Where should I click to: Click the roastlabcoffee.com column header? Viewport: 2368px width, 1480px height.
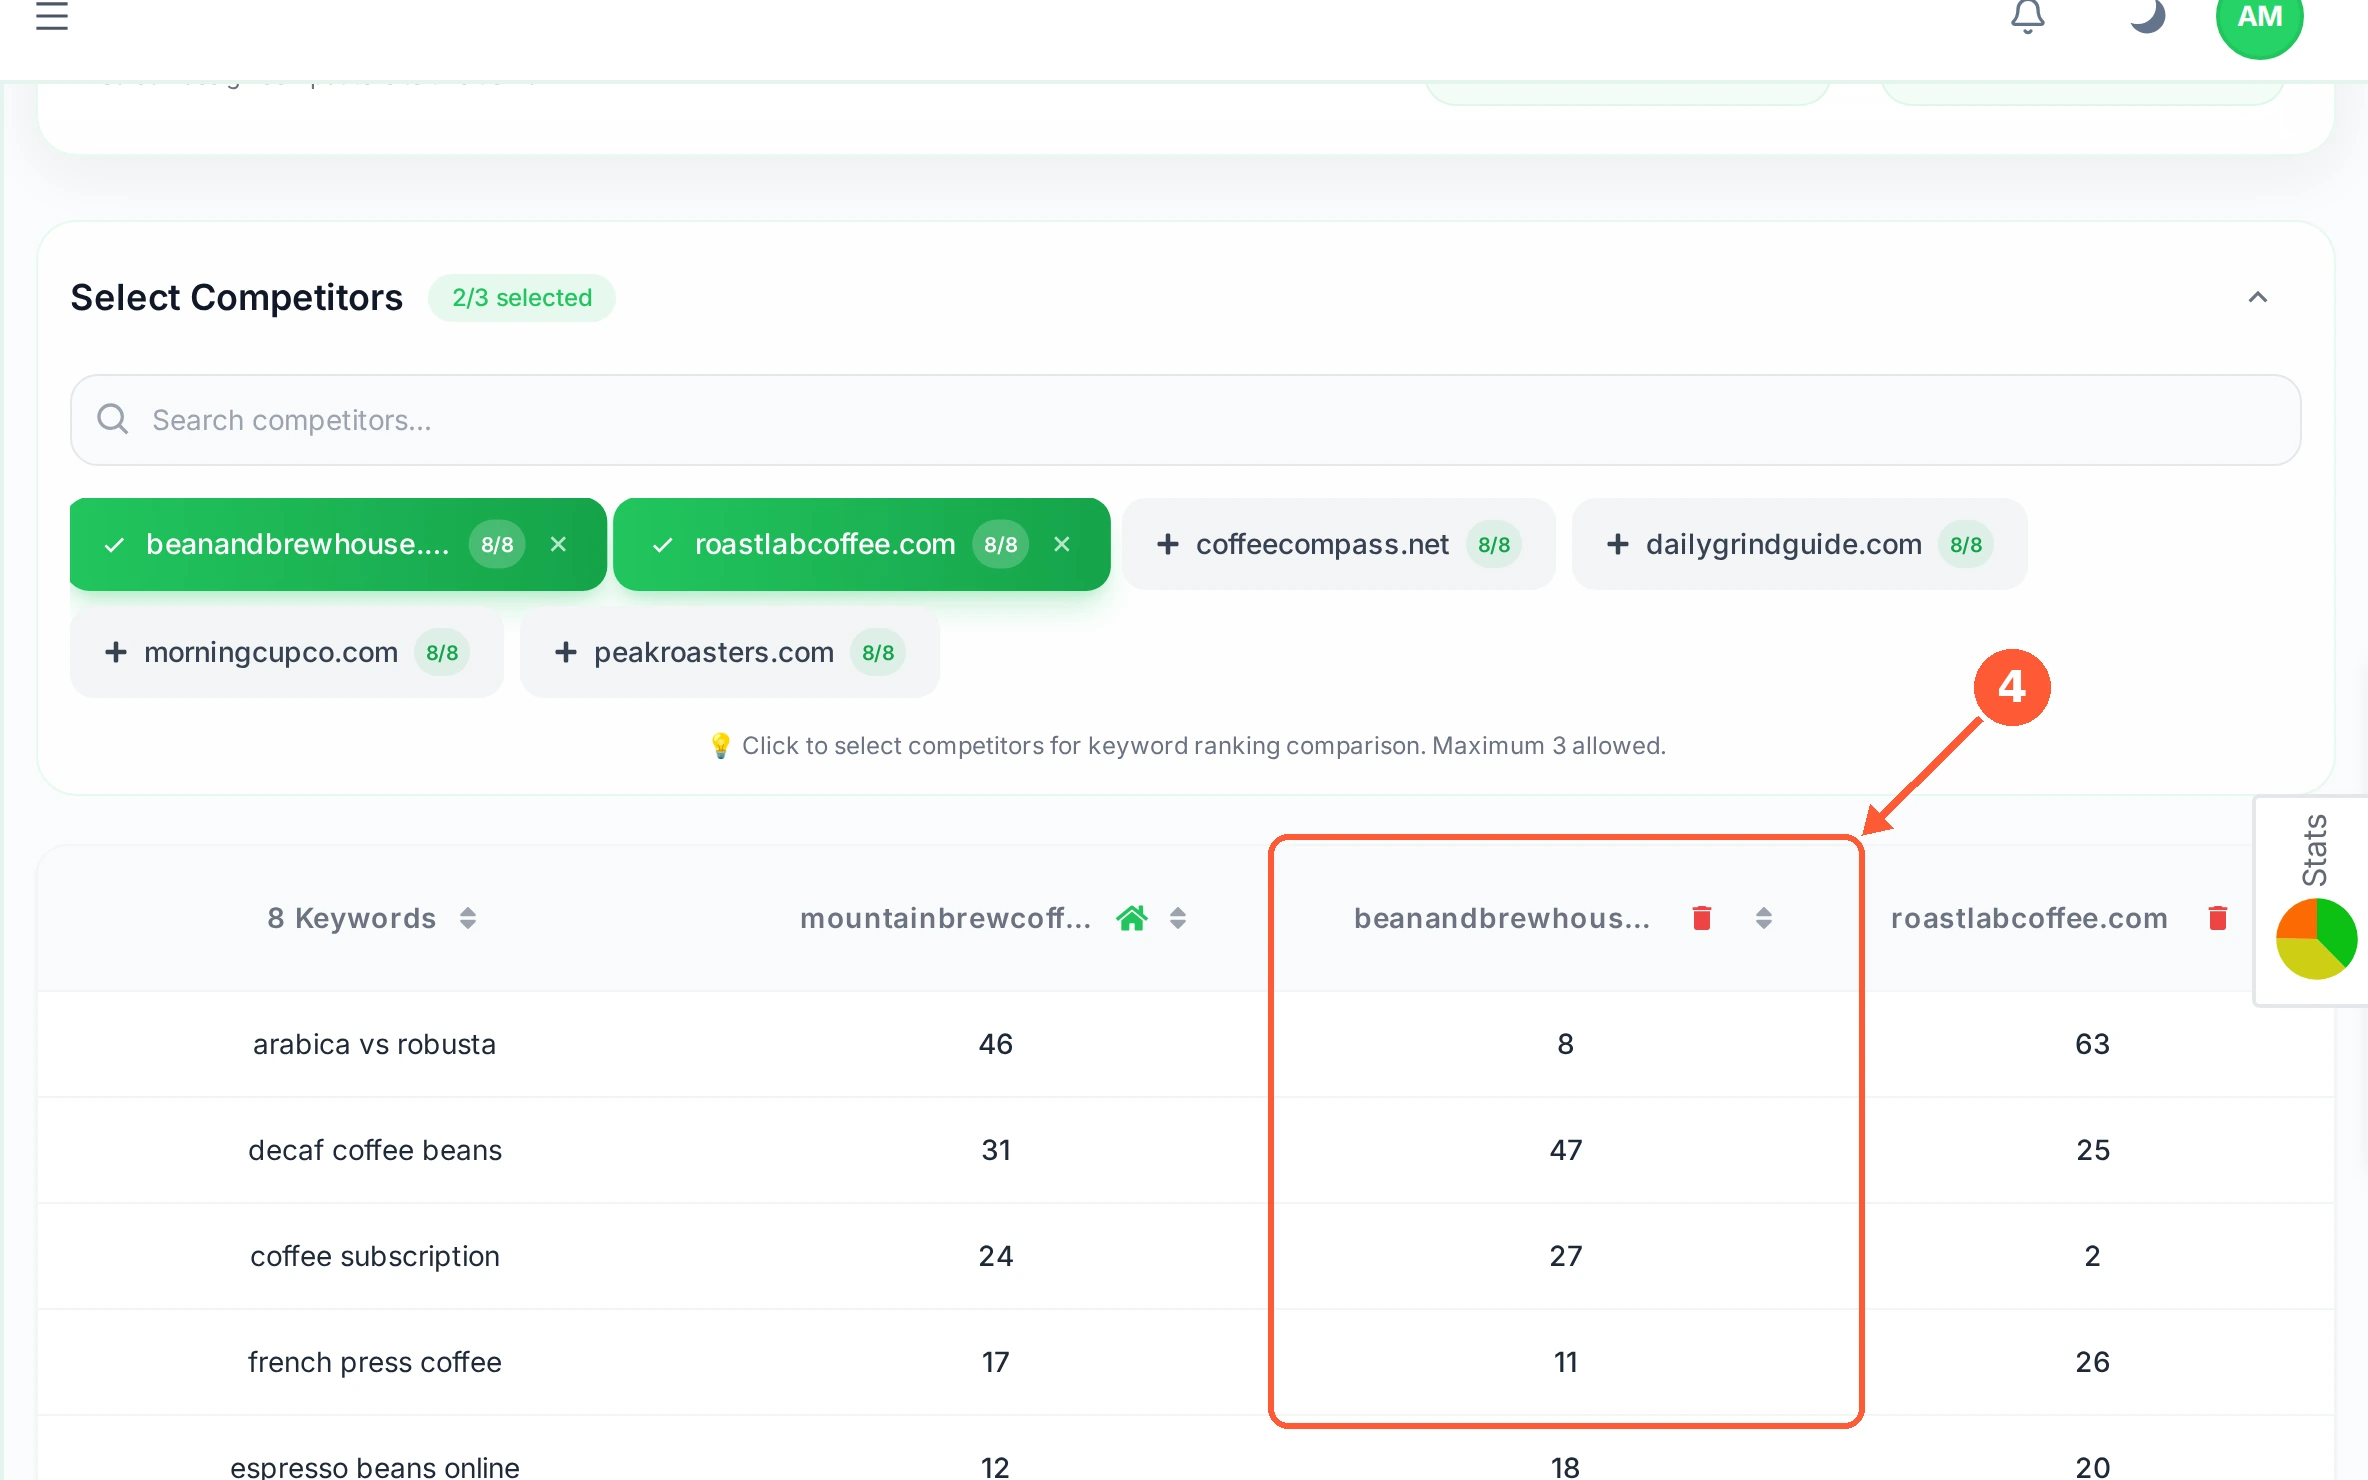2029,918
